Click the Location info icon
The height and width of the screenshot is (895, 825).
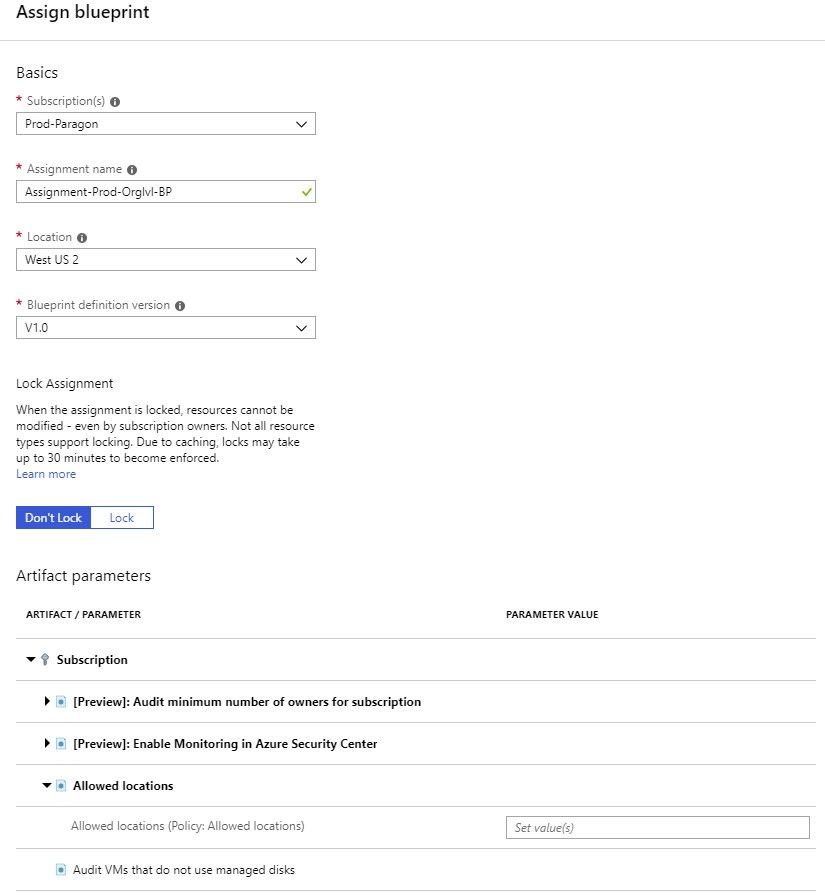pos(82,237)
